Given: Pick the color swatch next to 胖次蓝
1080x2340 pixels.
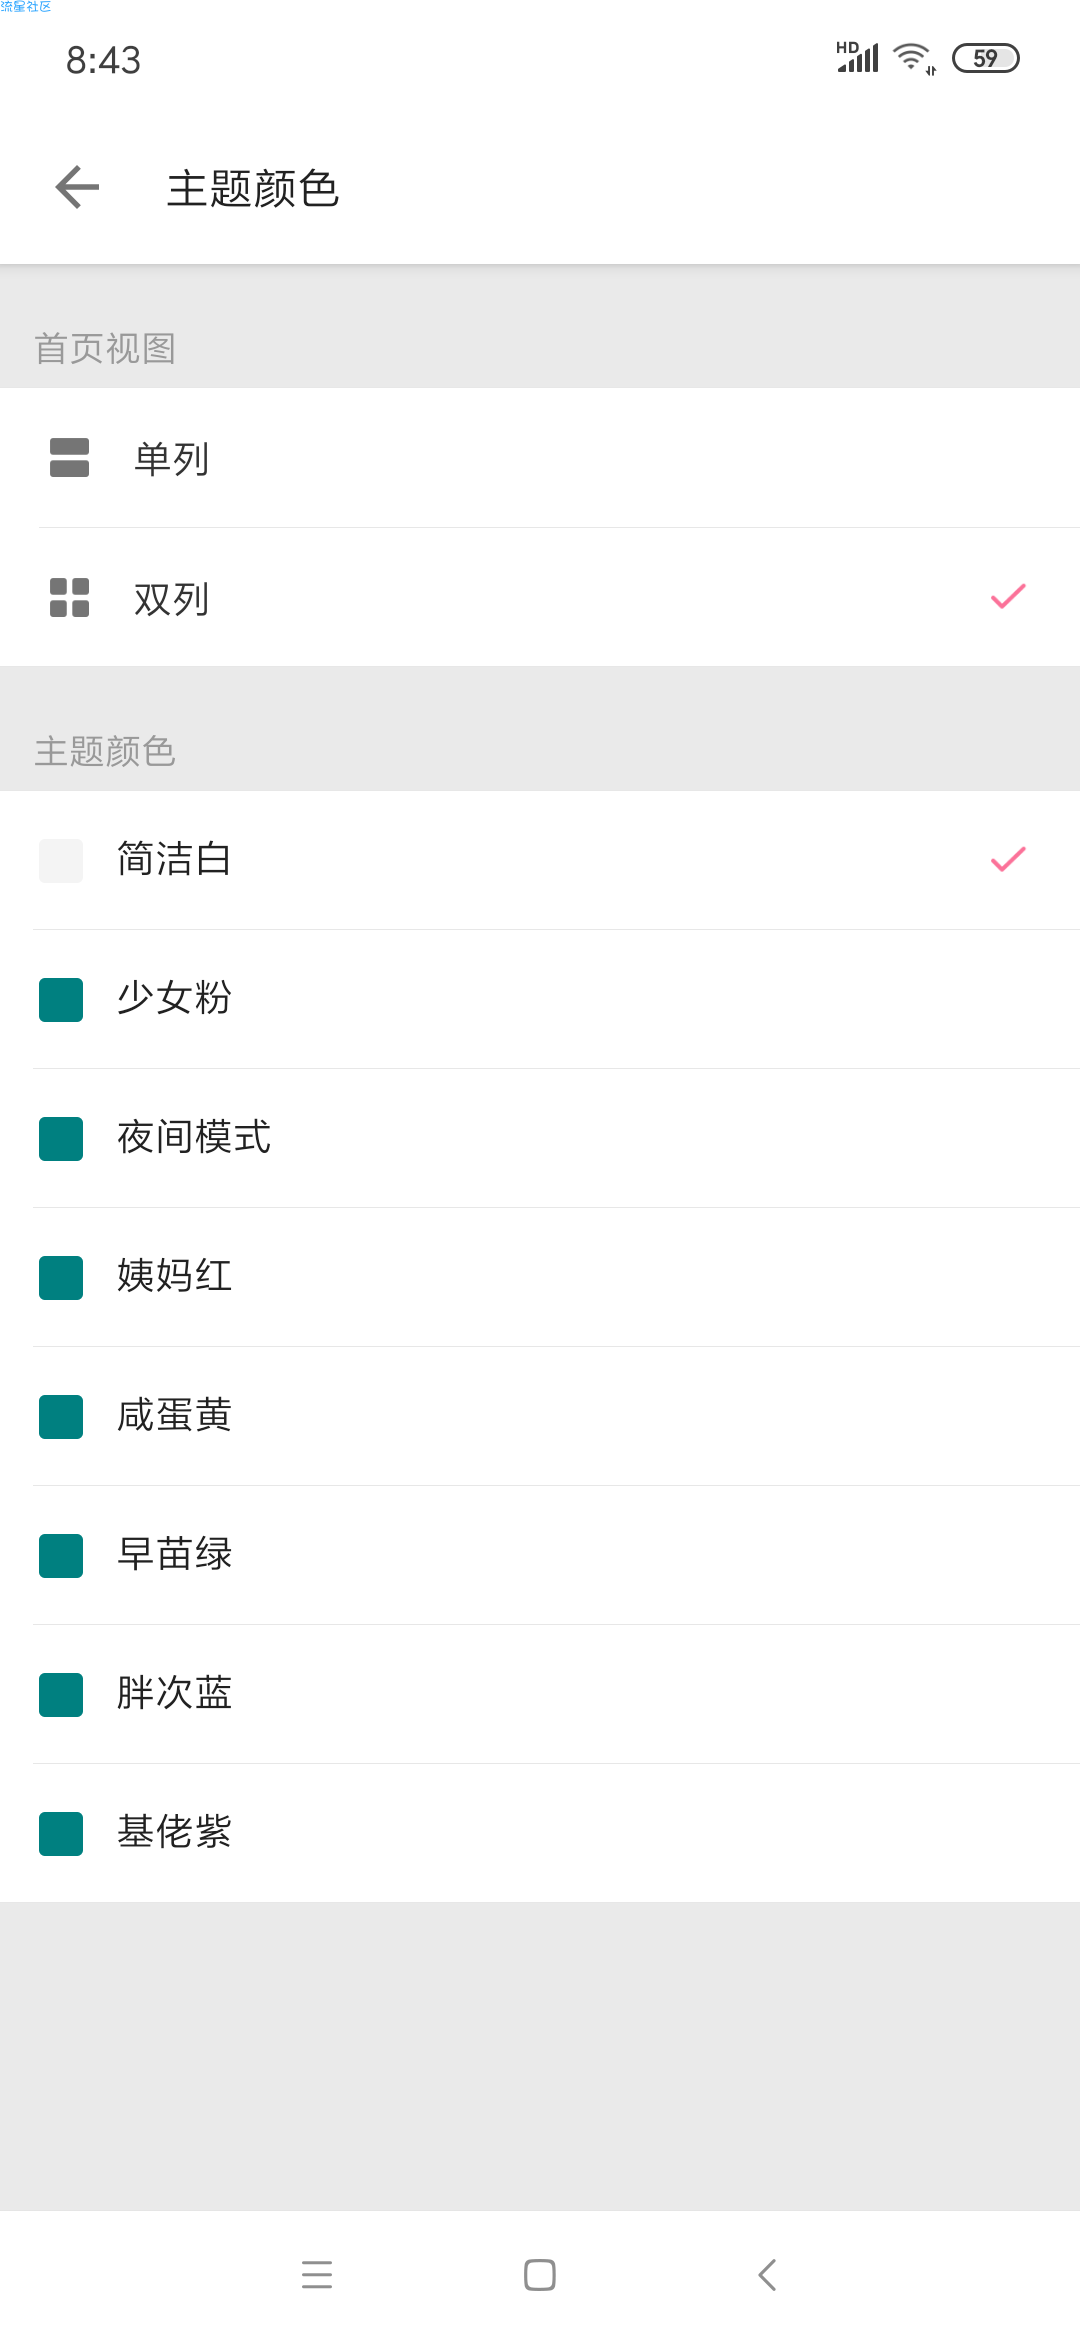Looking at the screenshot, I should click(61, 1695).
